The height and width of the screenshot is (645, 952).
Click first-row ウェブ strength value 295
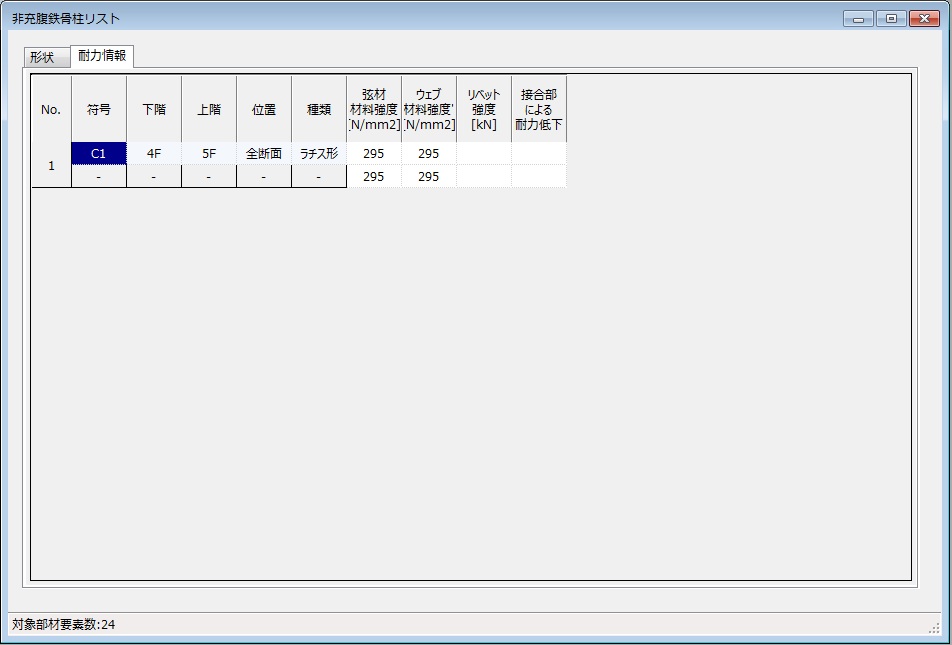(x=429, y=154)
